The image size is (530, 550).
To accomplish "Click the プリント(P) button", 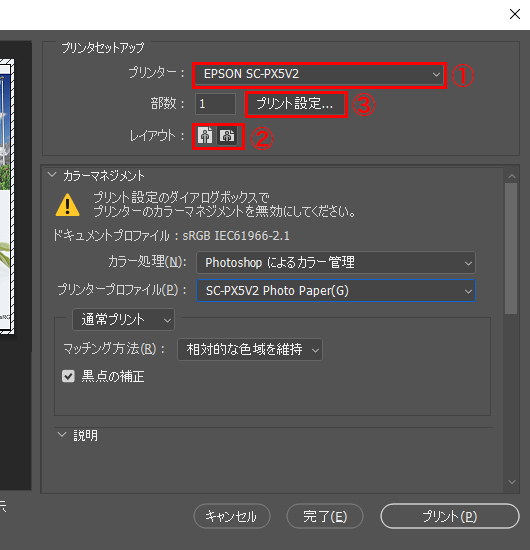I will tap(450, 516).
